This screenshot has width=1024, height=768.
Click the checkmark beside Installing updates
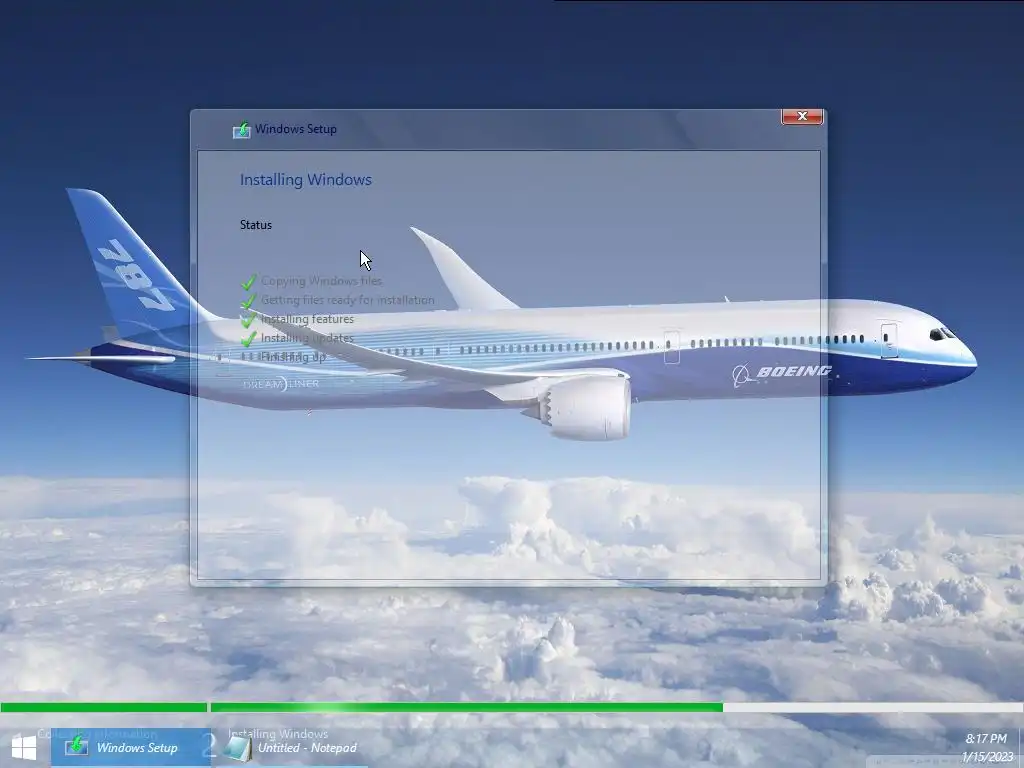[x=248, y=339]
